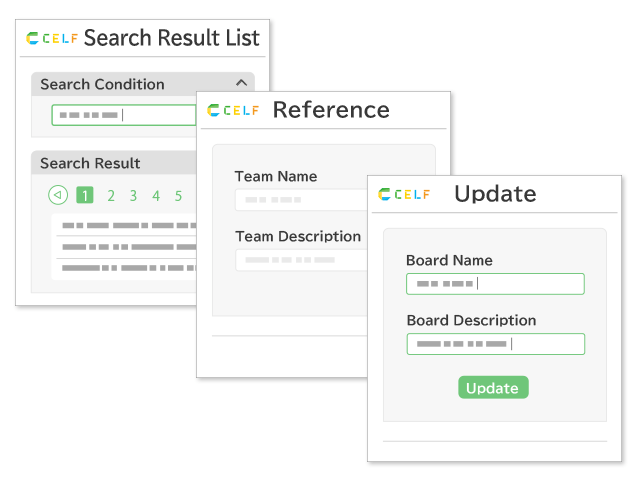Open page 4 of search results
640x480 pixels.
click(x=156, y=196)
